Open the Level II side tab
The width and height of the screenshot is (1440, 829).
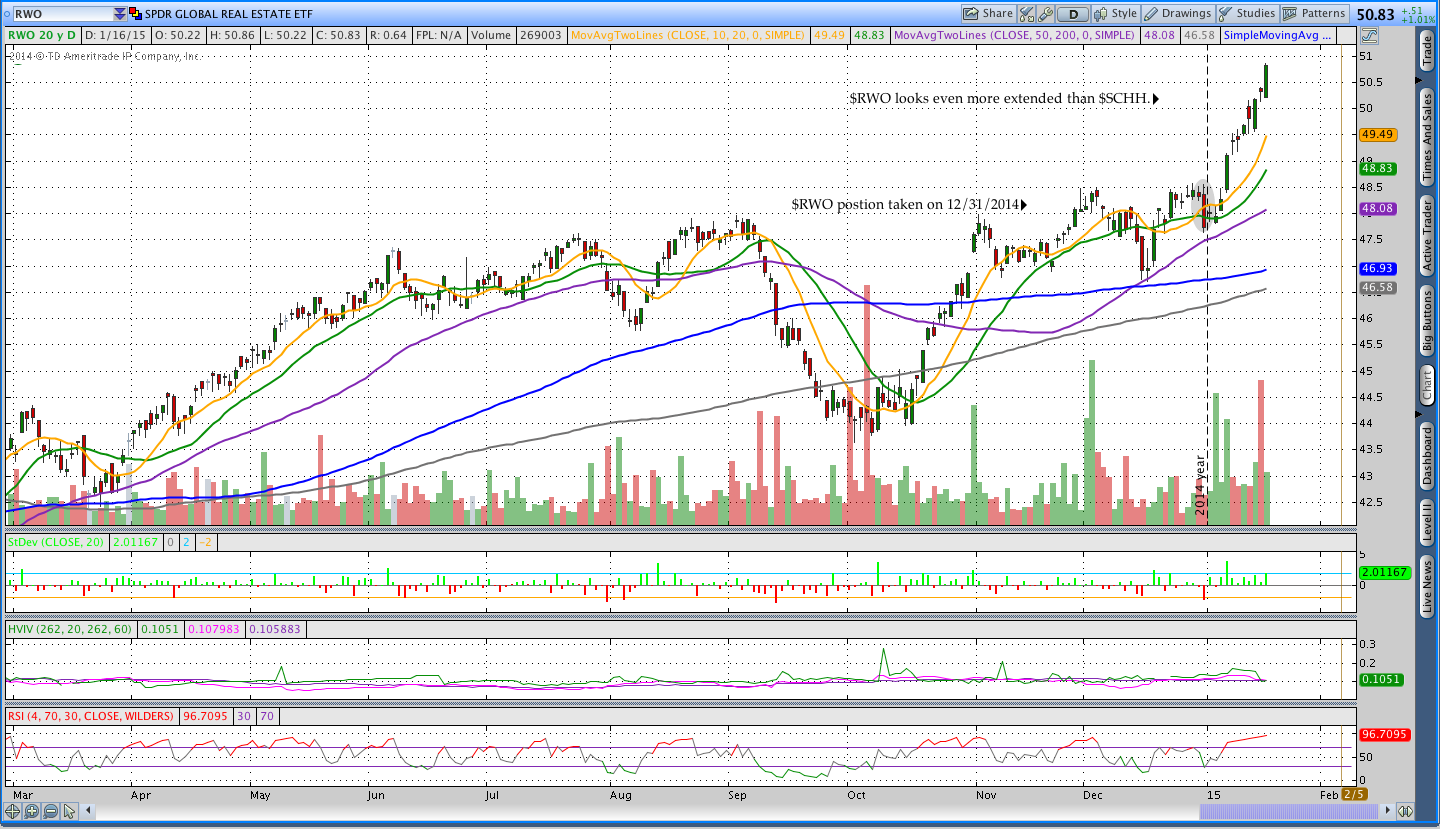point(1427,522)
